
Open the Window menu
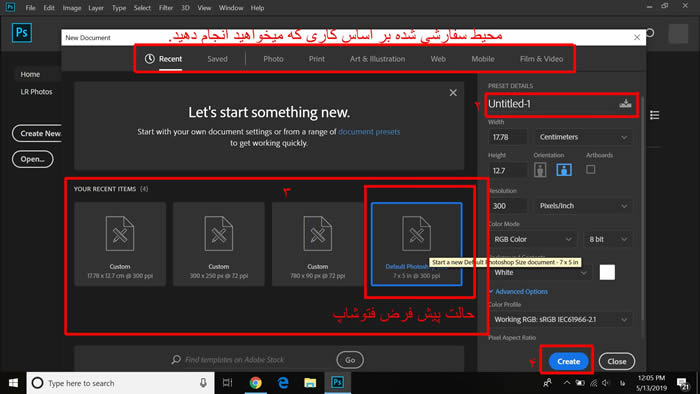[x=231, y=8]
